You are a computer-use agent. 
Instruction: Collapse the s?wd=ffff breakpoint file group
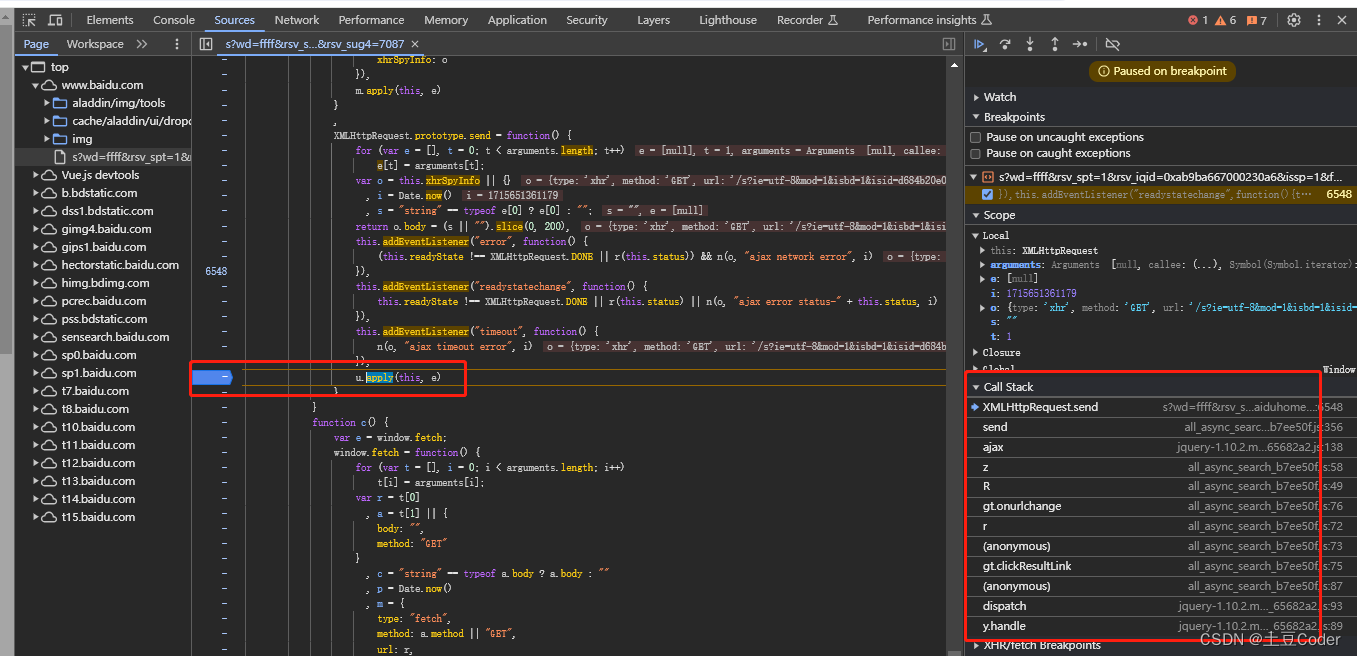click(x=974, y=177)
